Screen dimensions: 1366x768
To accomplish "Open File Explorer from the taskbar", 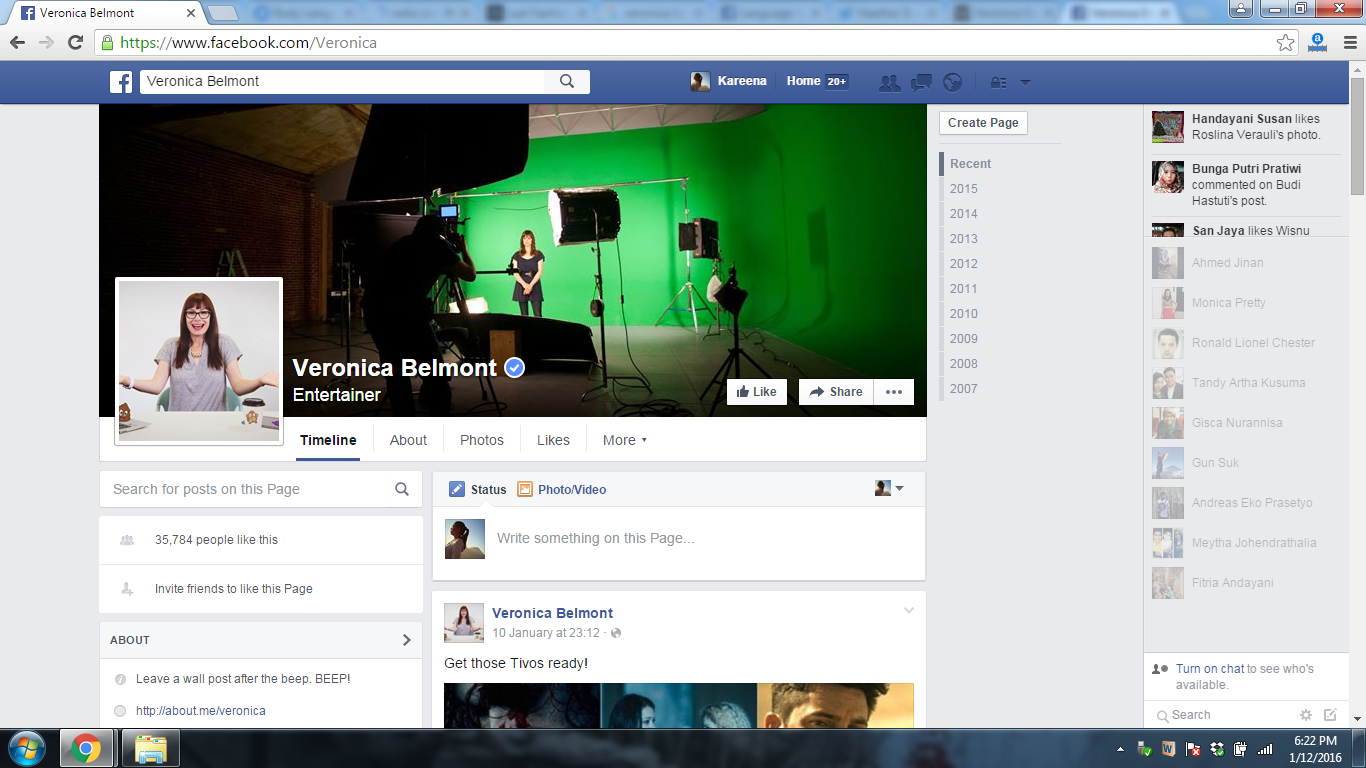I will pos(151,748).
